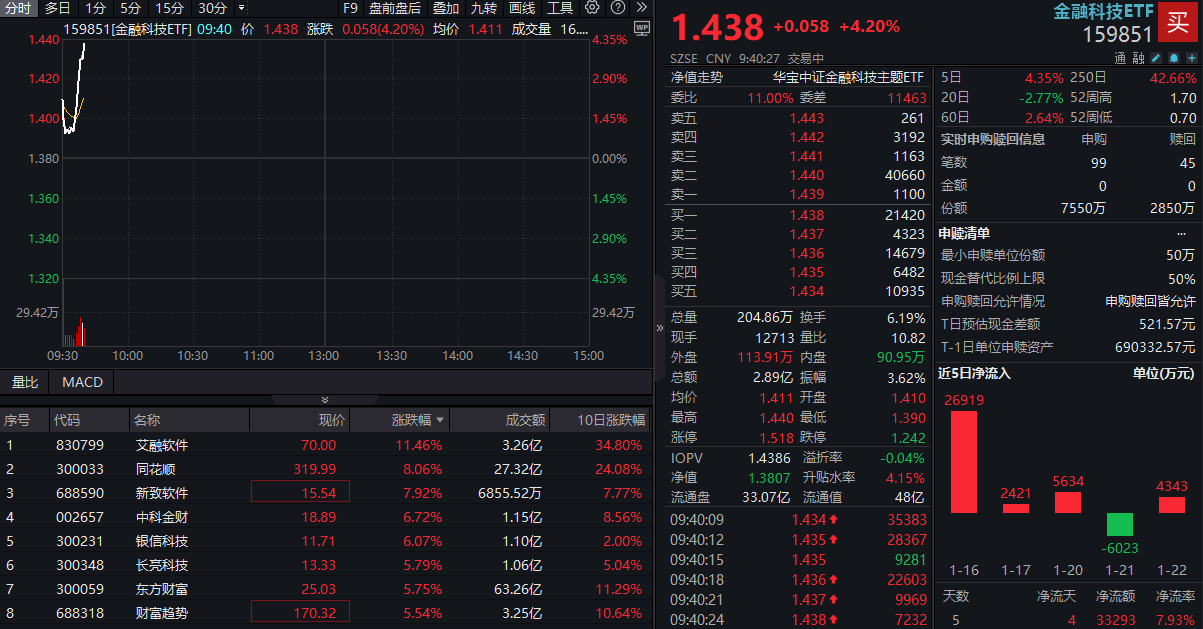1203x629 pixels.
Task: Click the red 买 buy button
Action: click(x=1178, y=26)
